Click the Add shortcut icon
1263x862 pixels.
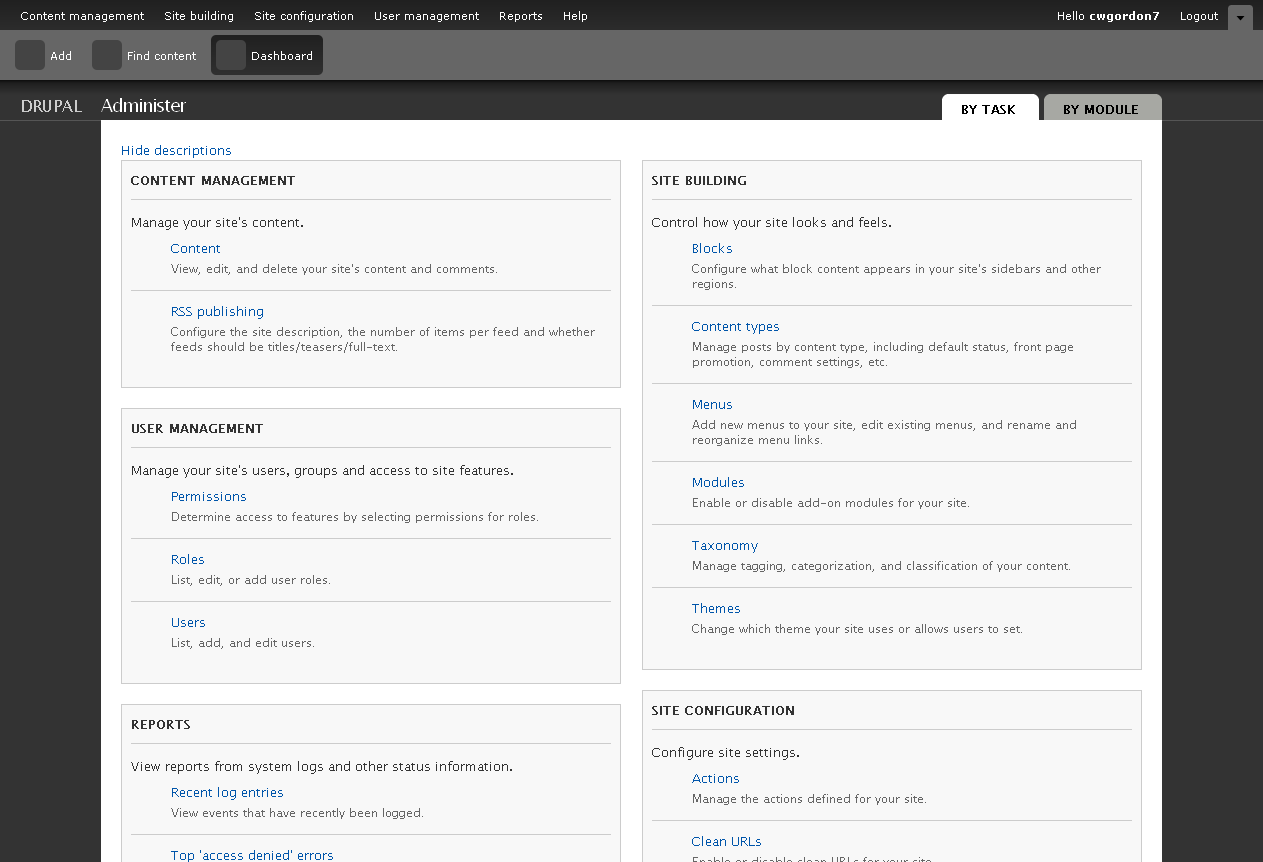(x=30, y=55)
